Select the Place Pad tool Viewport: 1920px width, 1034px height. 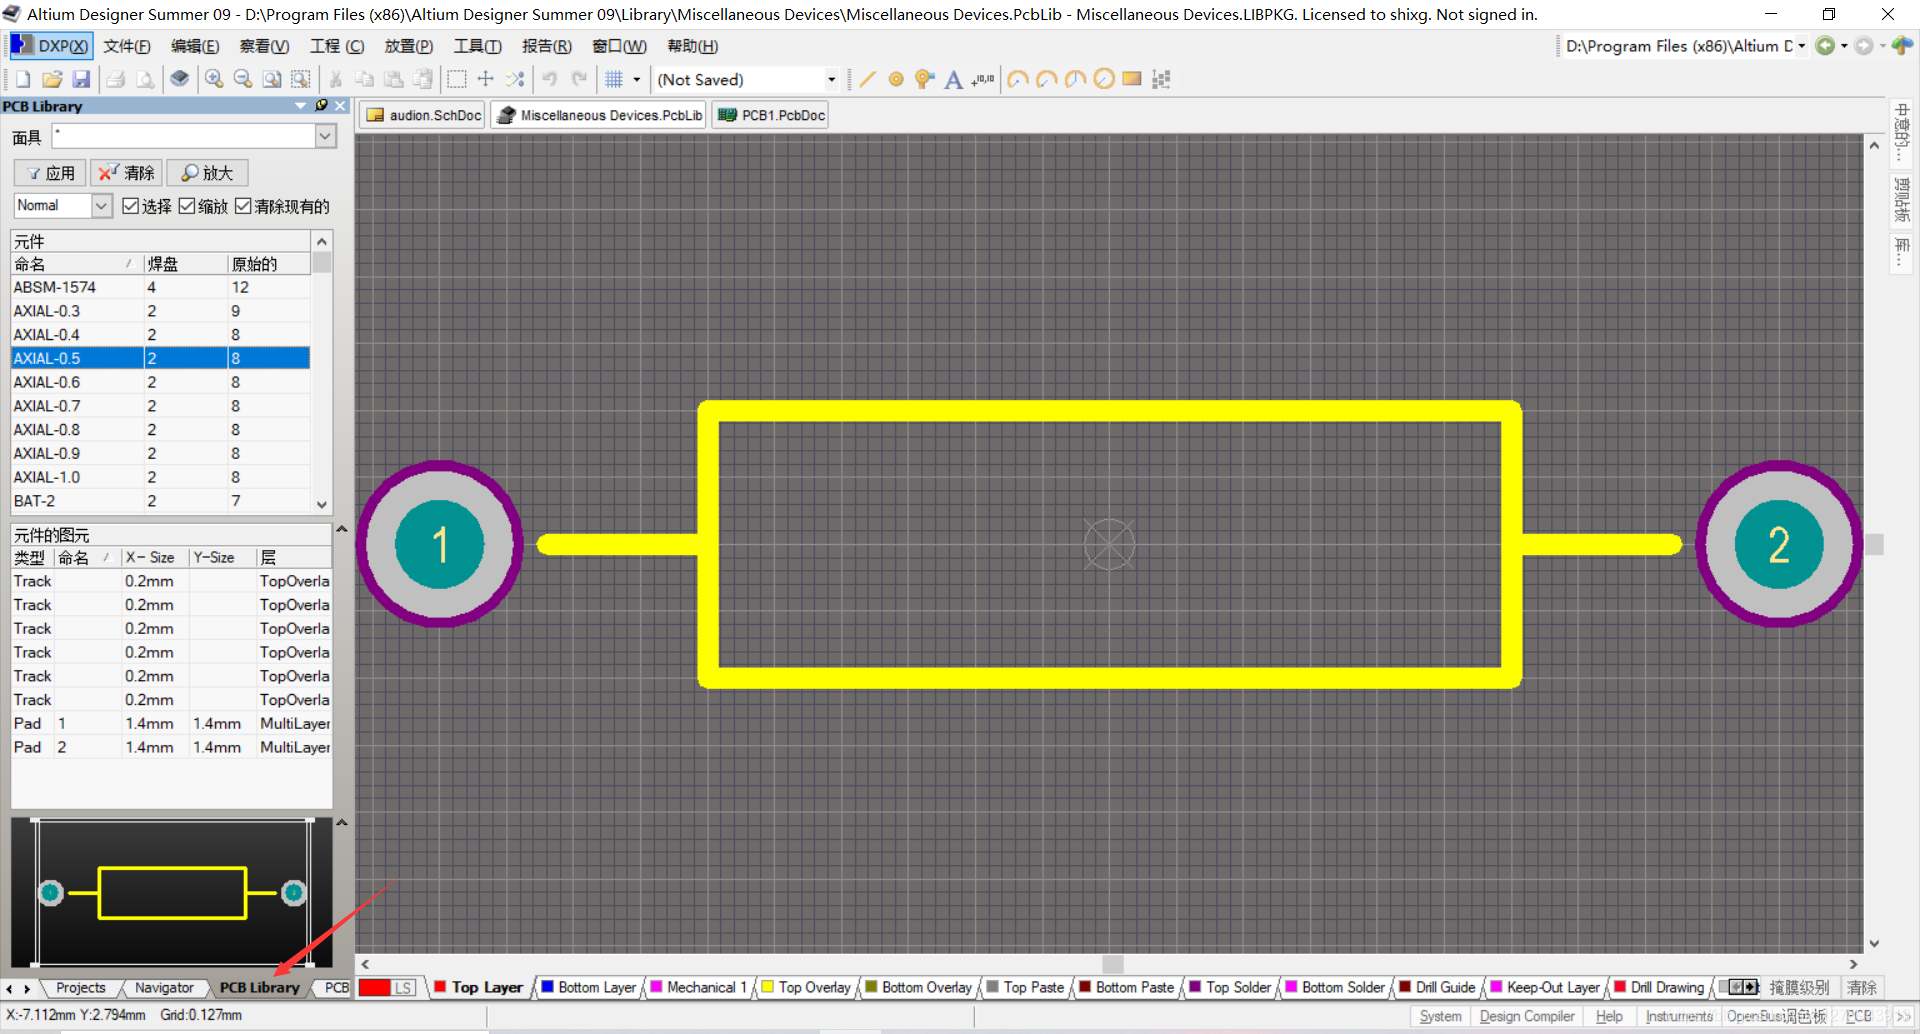(896, 79)
